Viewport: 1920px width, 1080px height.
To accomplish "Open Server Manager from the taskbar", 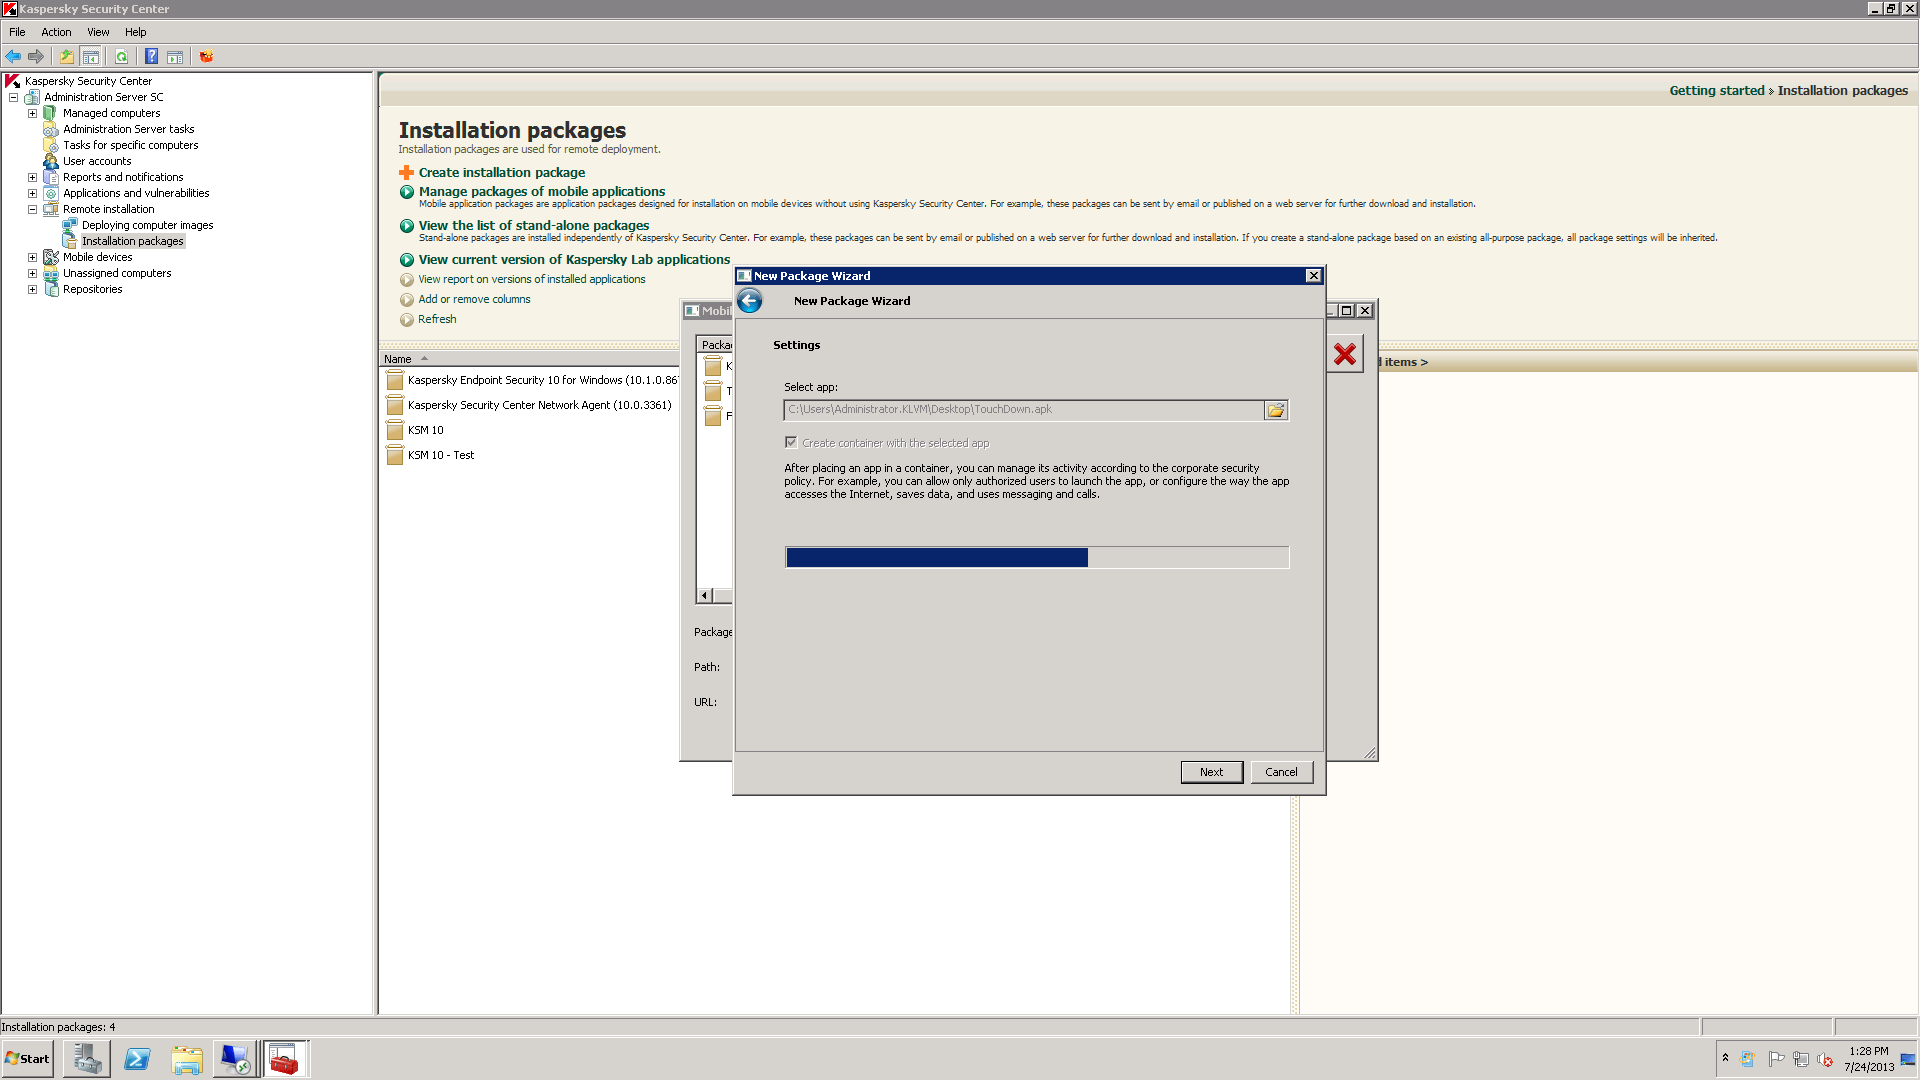I will 87,1059.
